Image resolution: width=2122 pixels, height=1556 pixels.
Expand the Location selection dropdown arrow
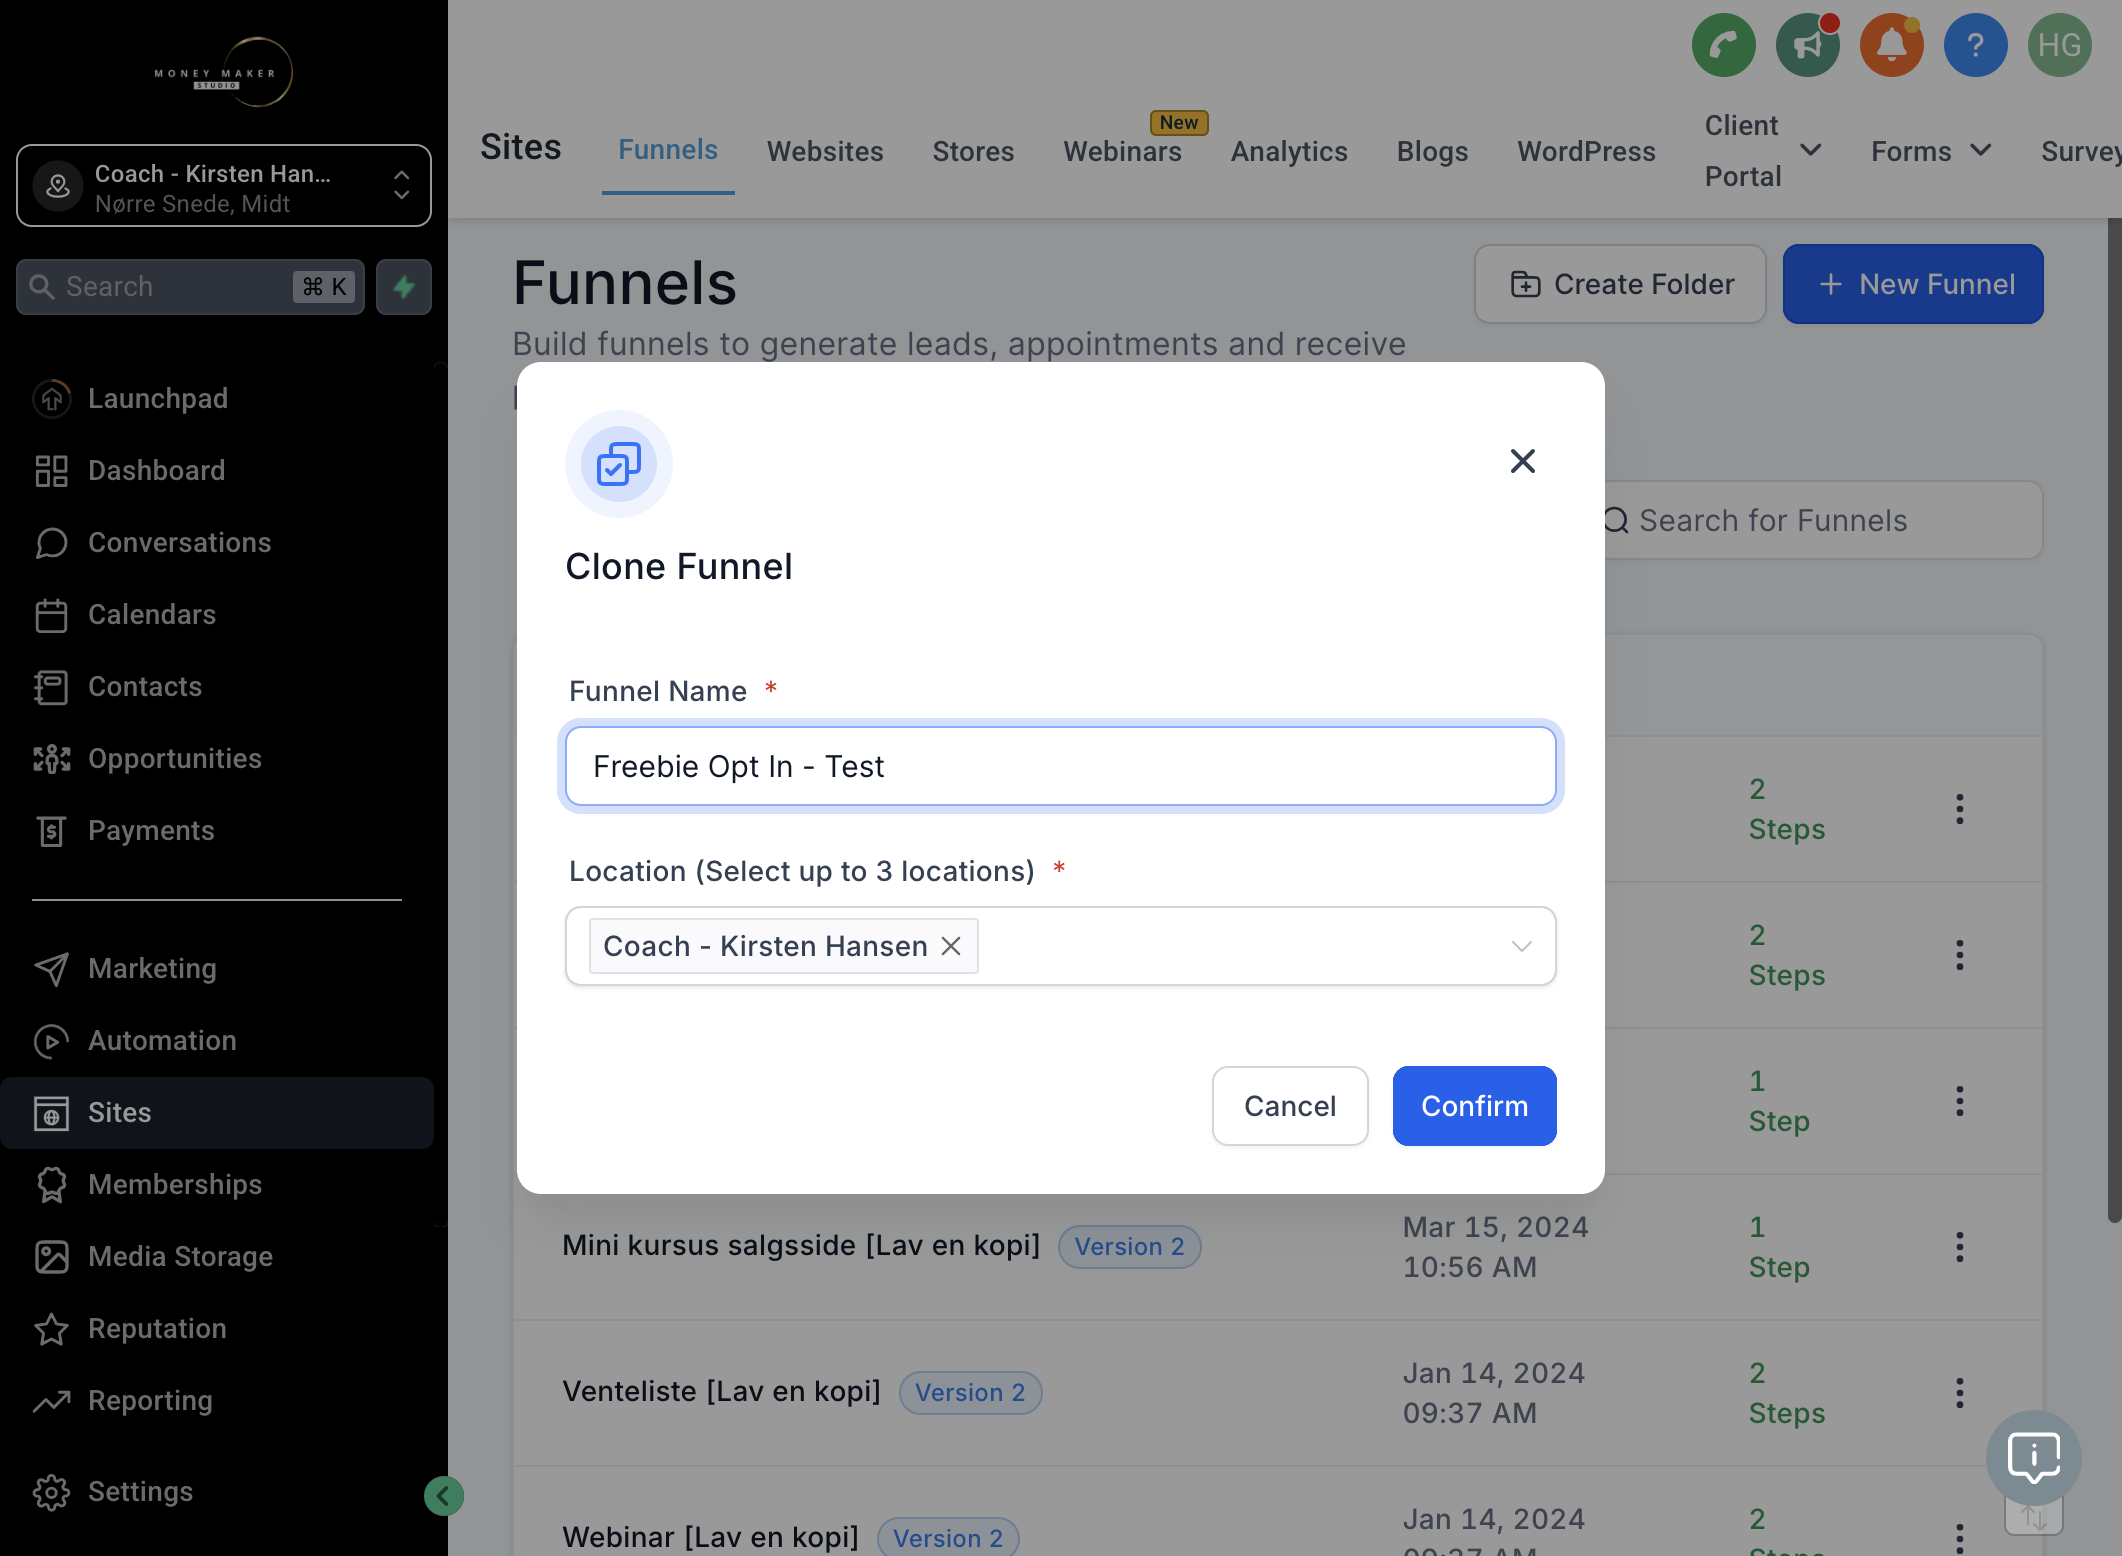[1521, 946]
